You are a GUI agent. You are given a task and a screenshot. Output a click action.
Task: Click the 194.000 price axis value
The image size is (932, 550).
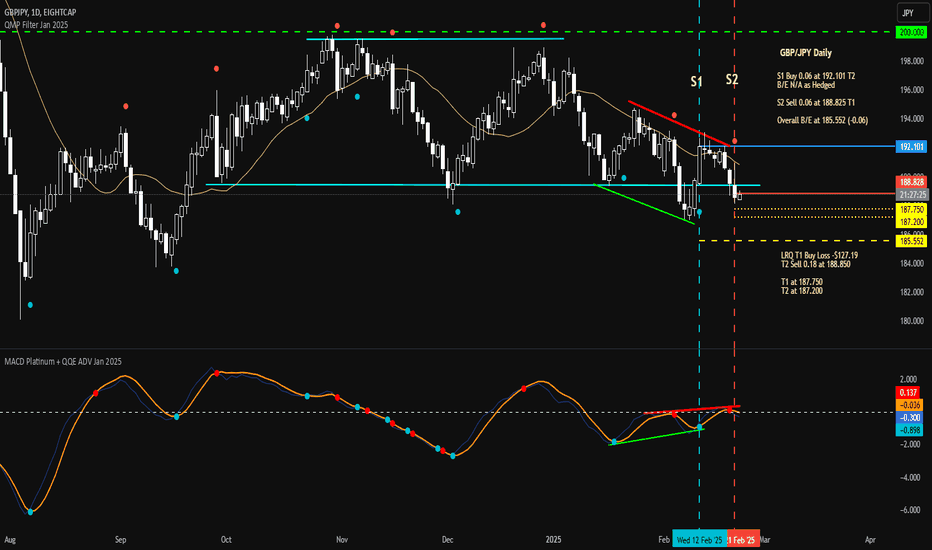[912, 119]
